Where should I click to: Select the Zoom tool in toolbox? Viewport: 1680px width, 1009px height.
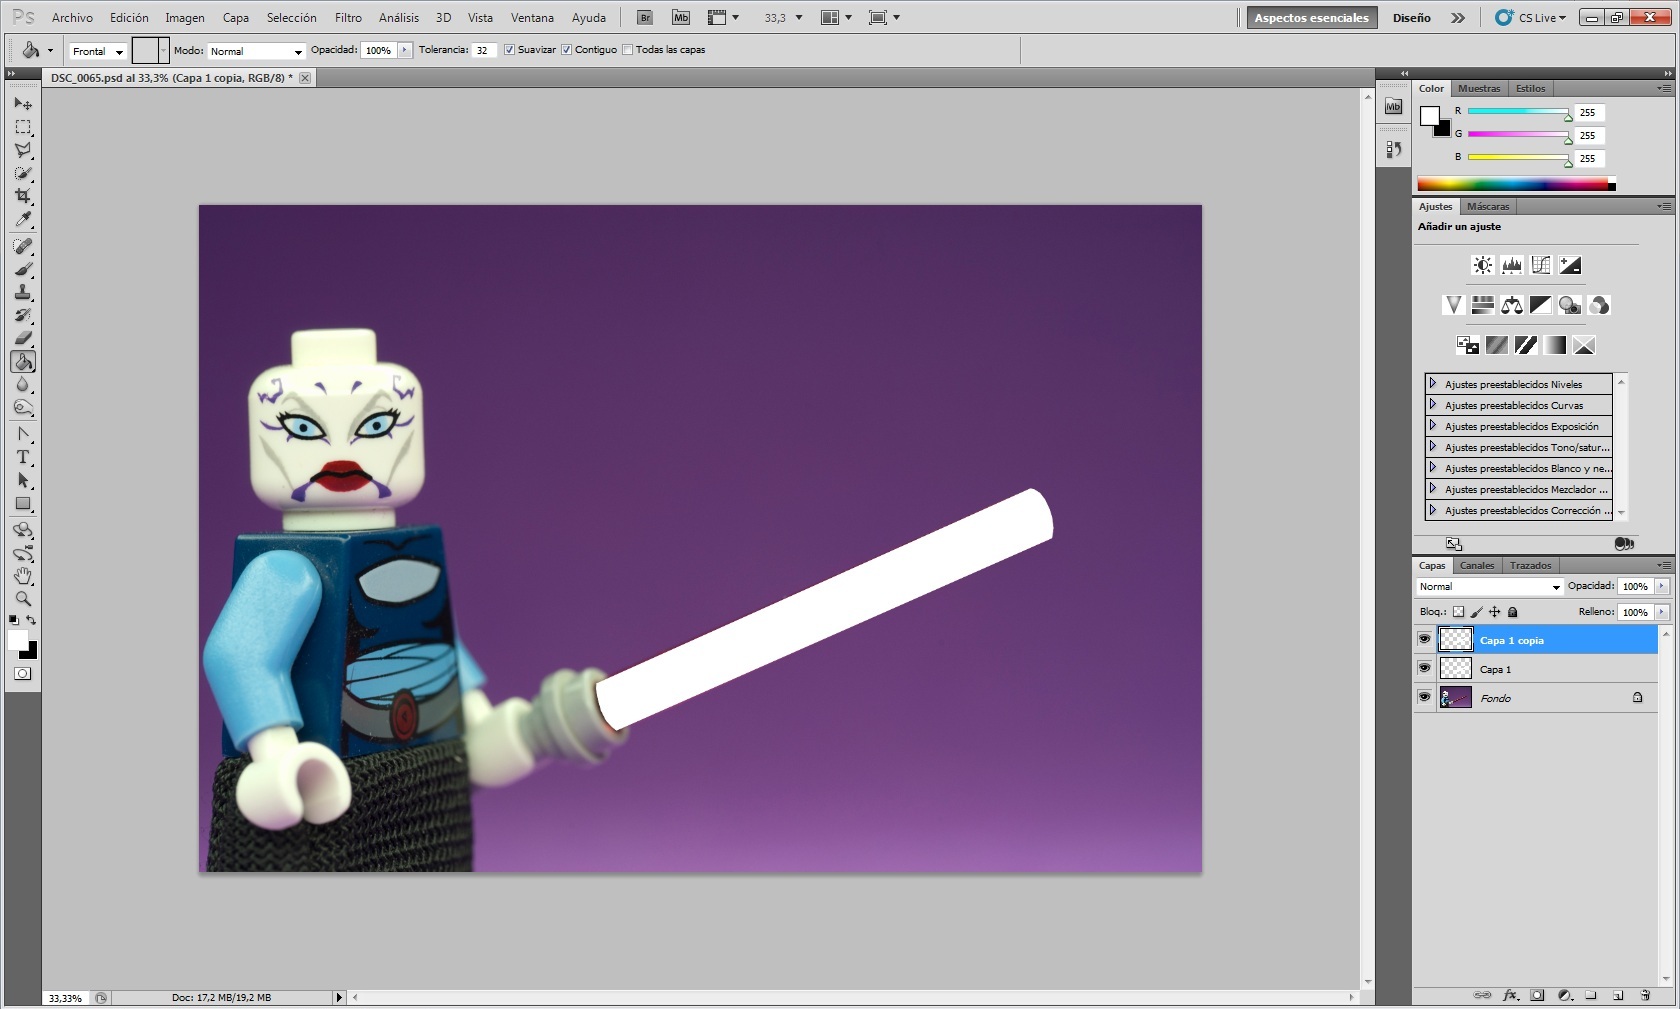pos(23,599)
